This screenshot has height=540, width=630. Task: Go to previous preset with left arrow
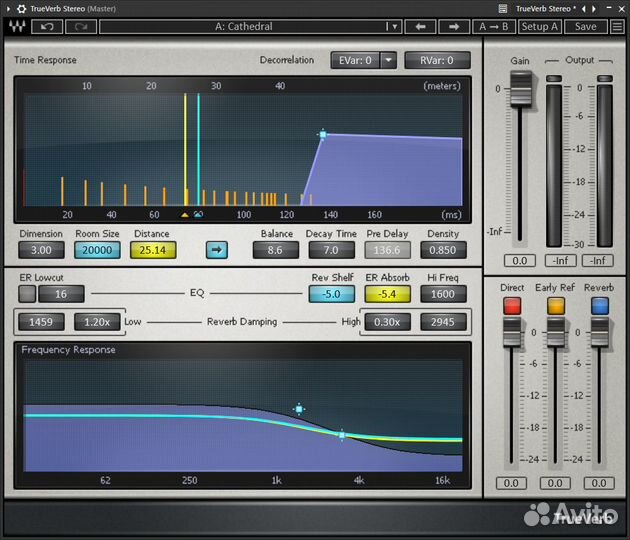[420, 27]
